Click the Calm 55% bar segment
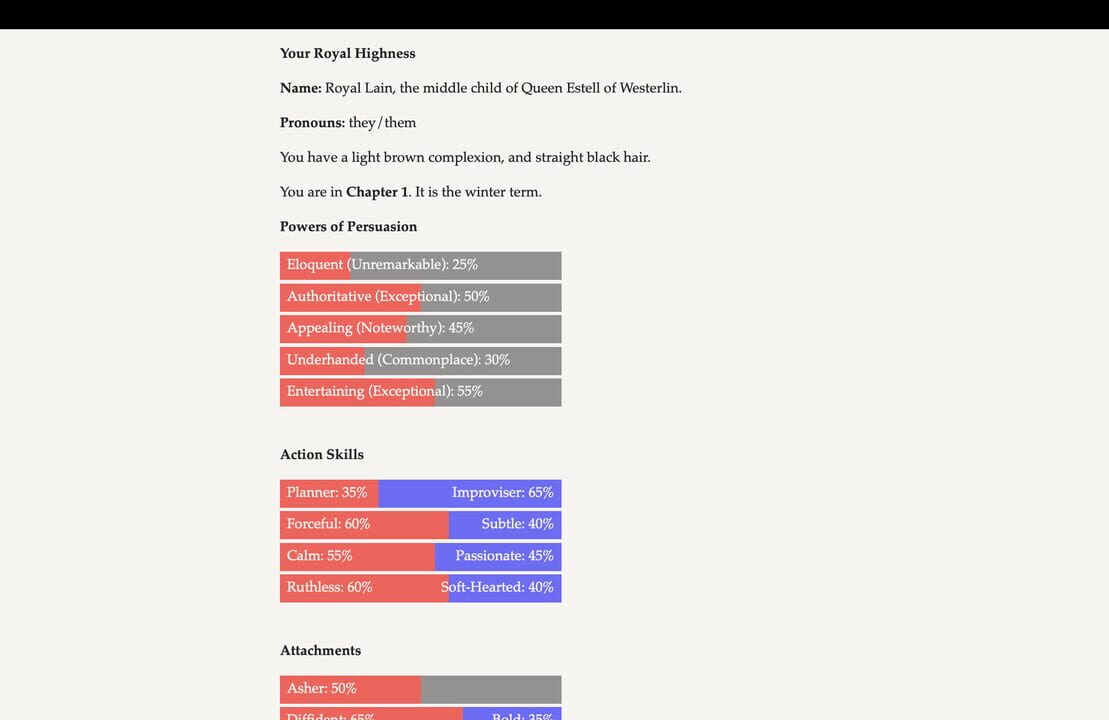The image size is (1109, 720). (x=357, y=556)
